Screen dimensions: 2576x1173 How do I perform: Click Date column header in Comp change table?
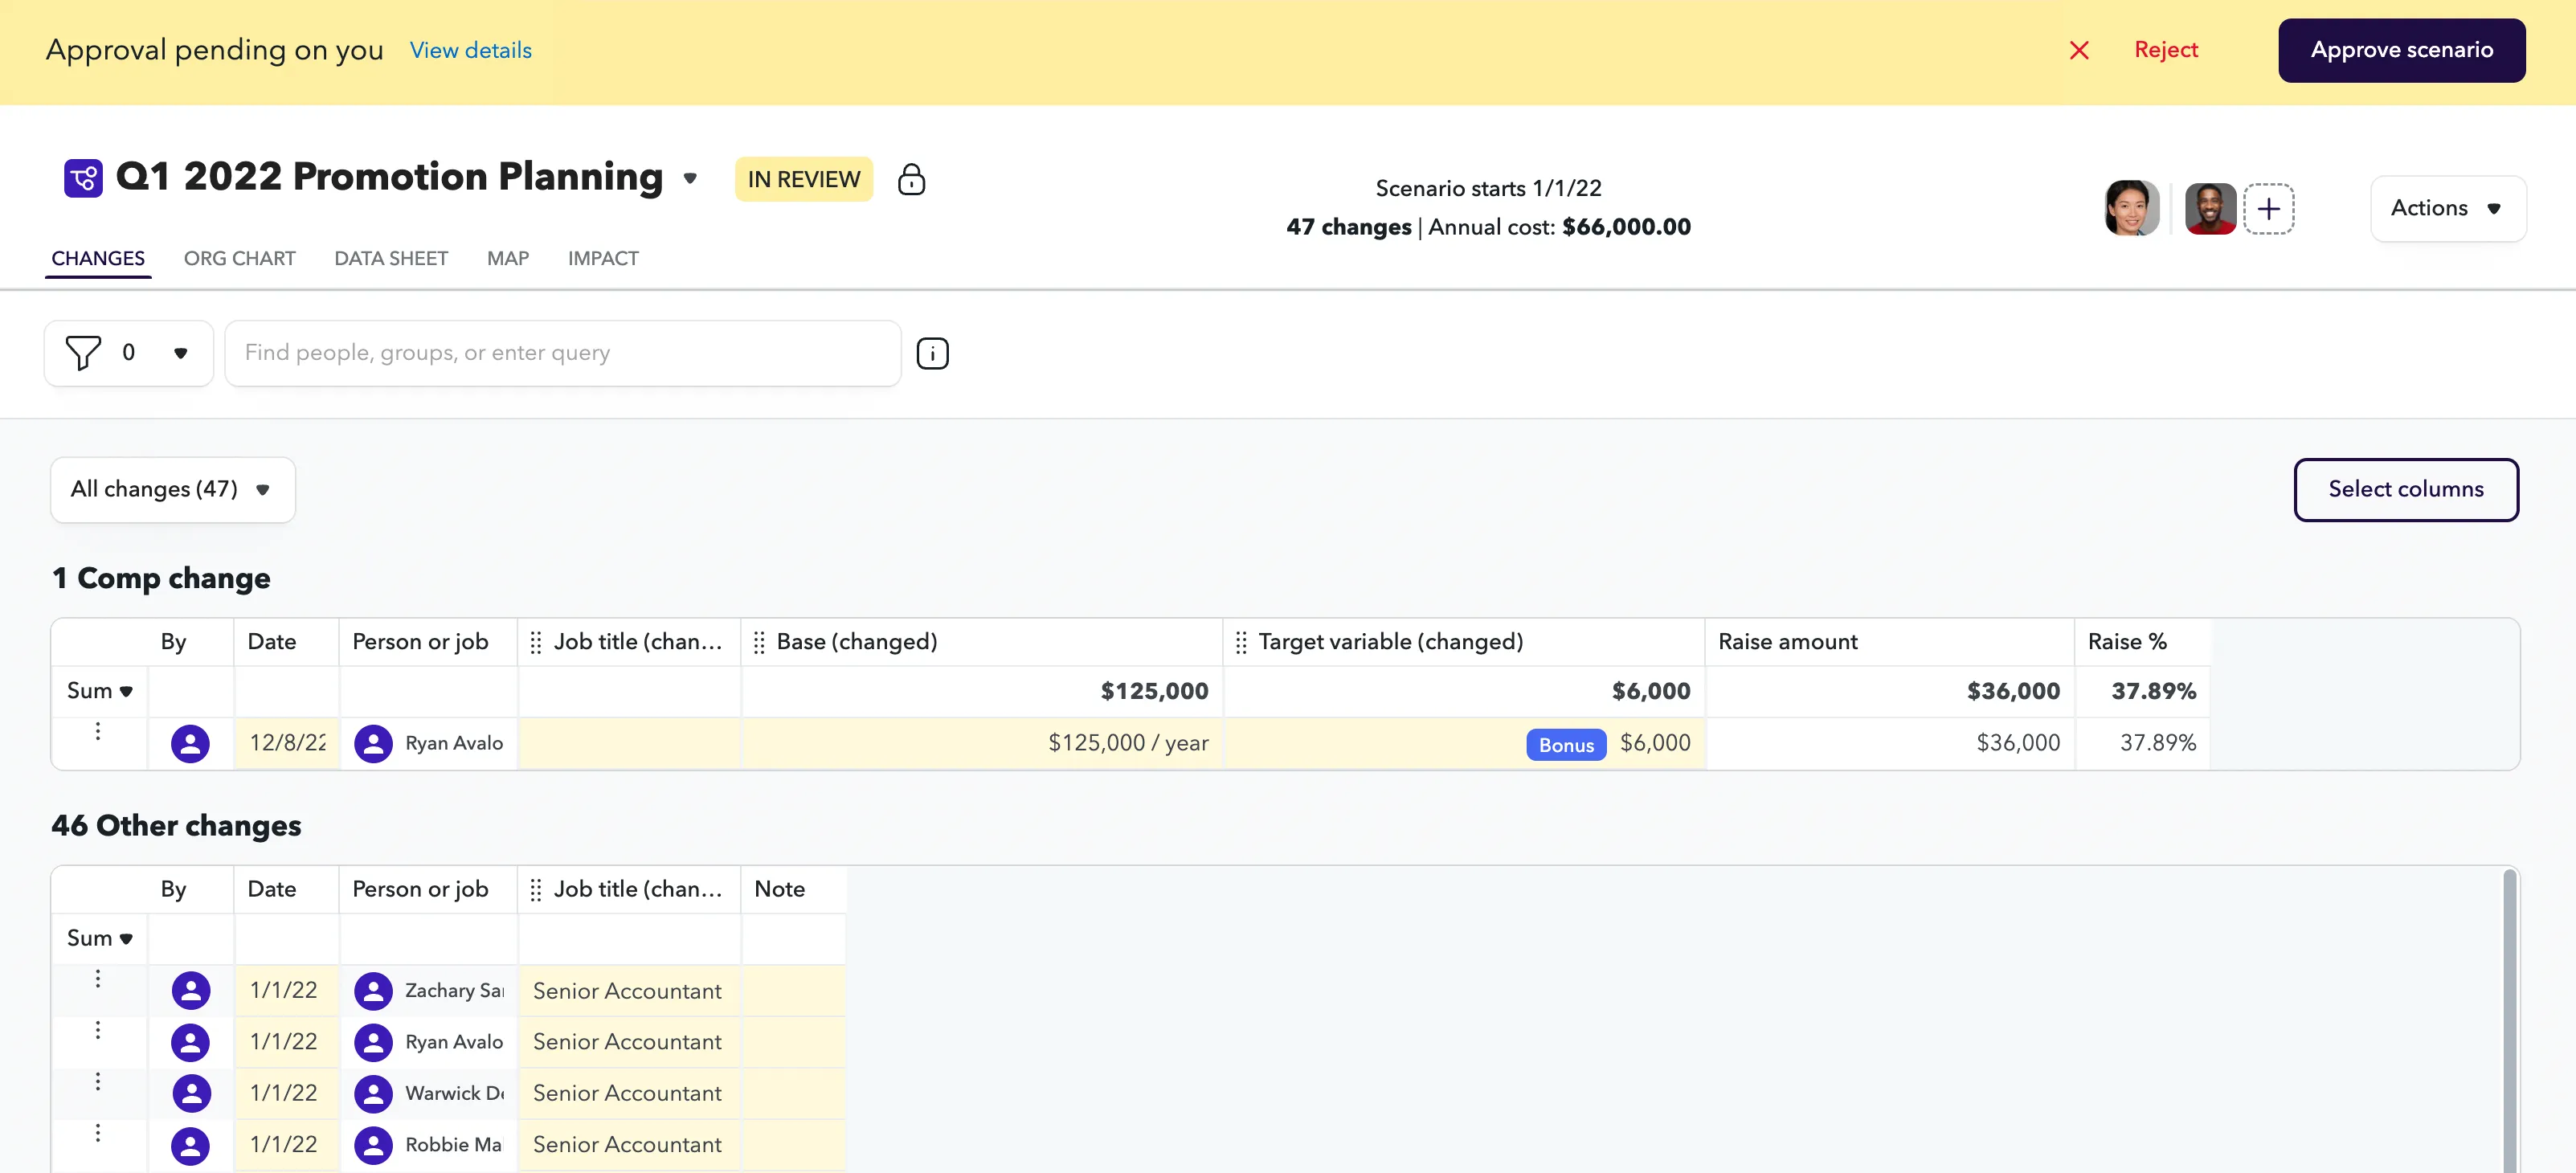coord(286,642)
